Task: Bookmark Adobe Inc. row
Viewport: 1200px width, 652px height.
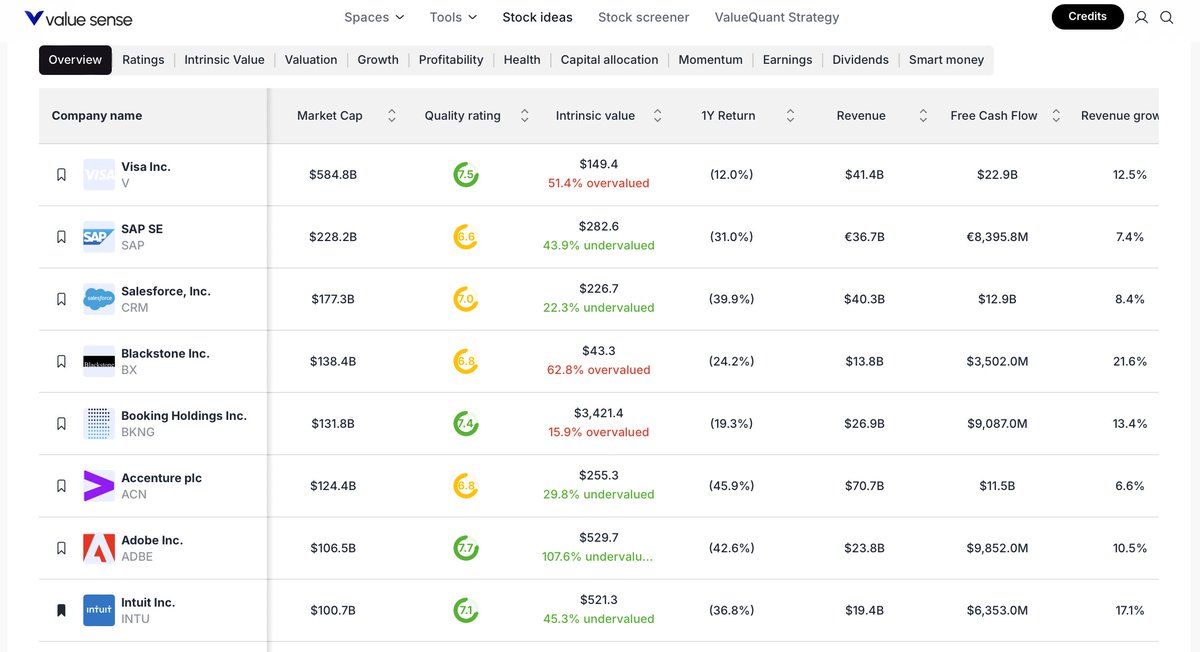Action: coord(61,548)
